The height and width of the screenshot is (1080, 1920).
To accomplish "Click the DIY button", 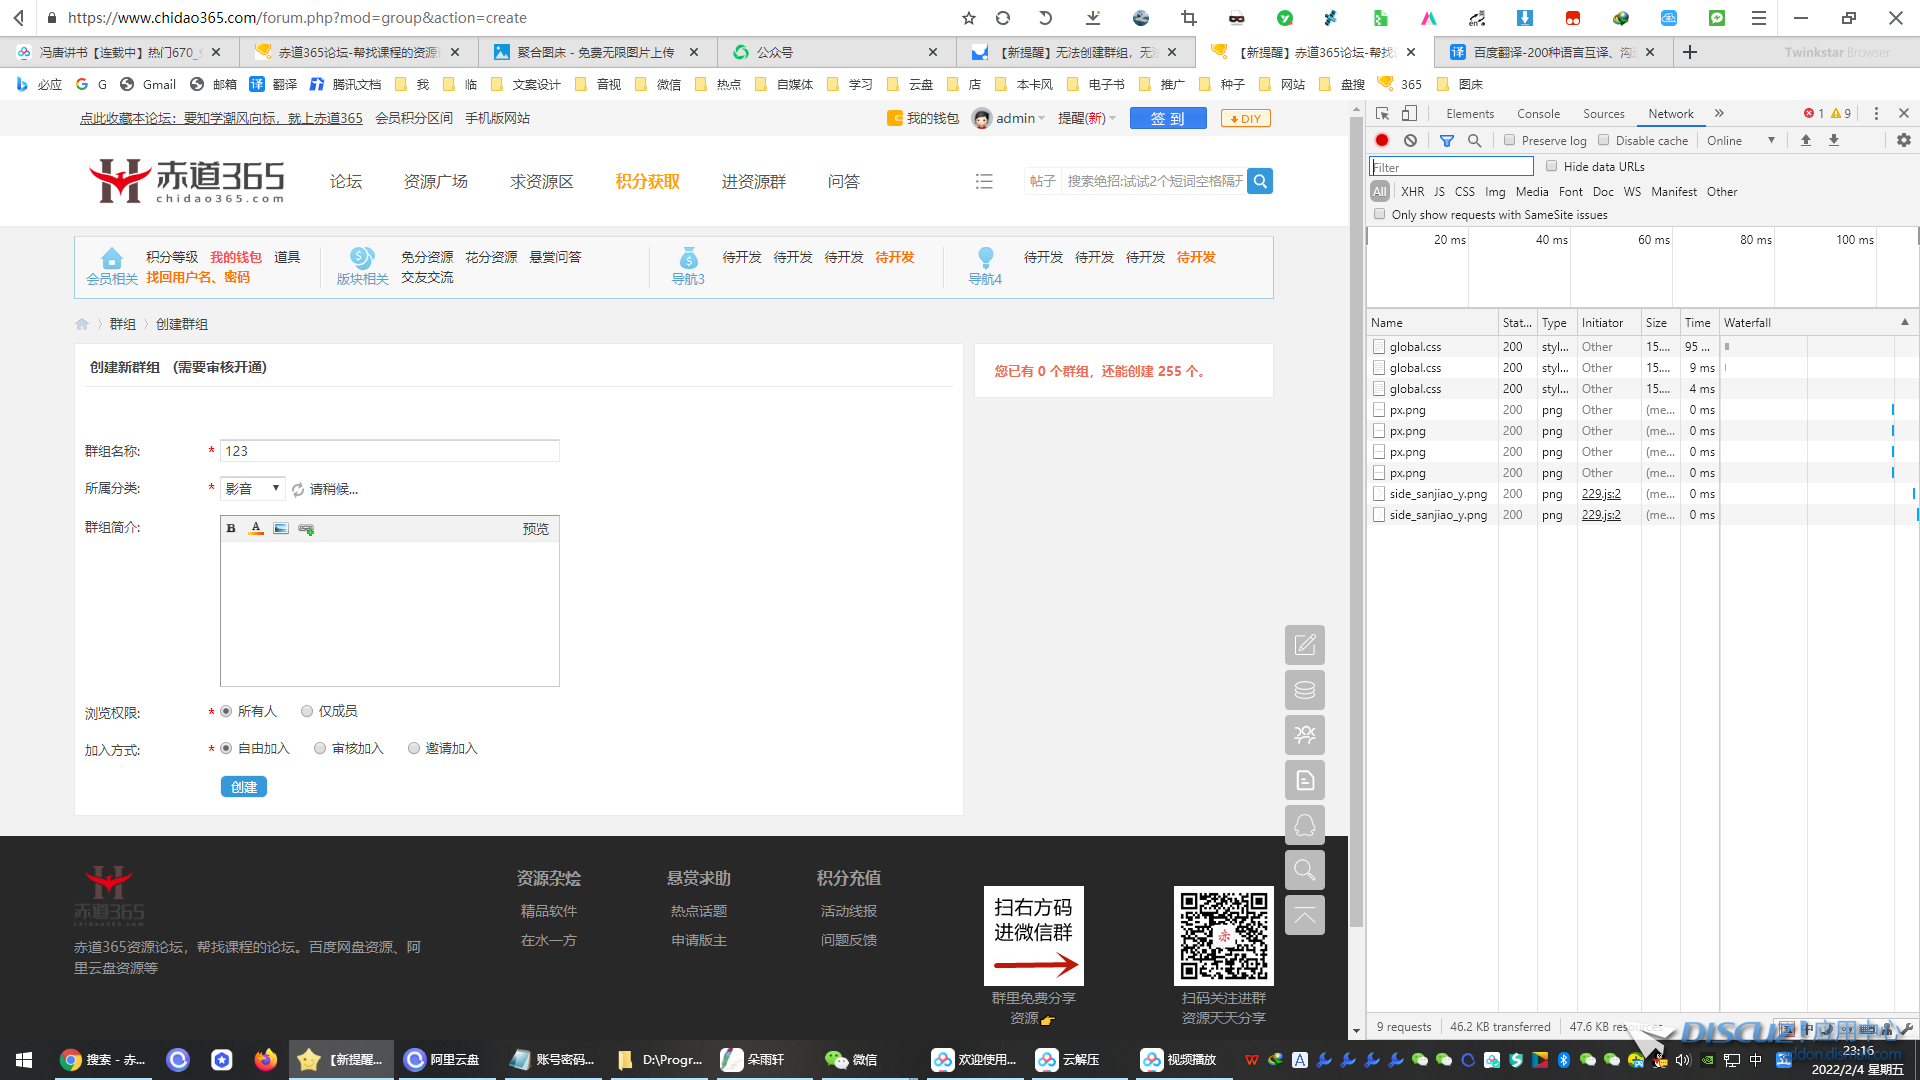I will [x=1245, y=118].
